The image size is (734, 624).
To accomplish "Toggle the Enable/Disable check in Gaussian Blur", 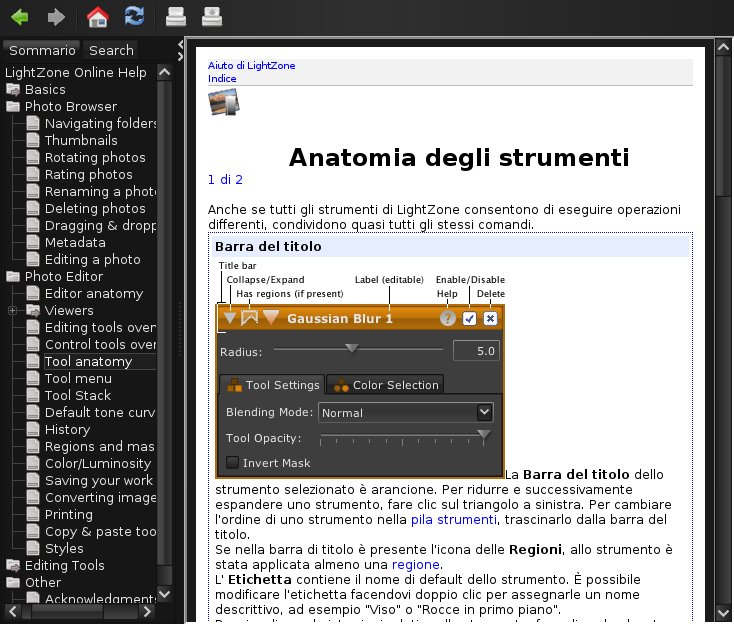I will pyautogui.click(x=469, y=318).
